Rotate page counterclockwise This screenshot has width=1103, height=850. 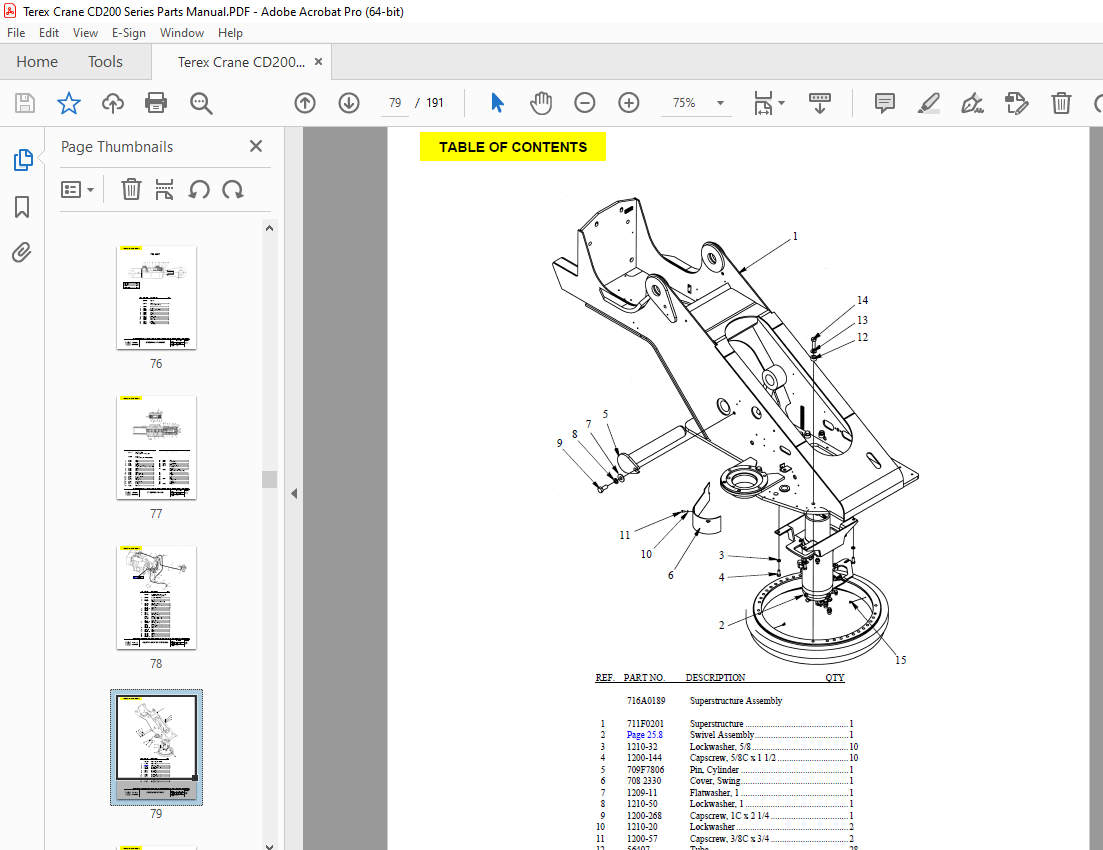tap(199, 189)
